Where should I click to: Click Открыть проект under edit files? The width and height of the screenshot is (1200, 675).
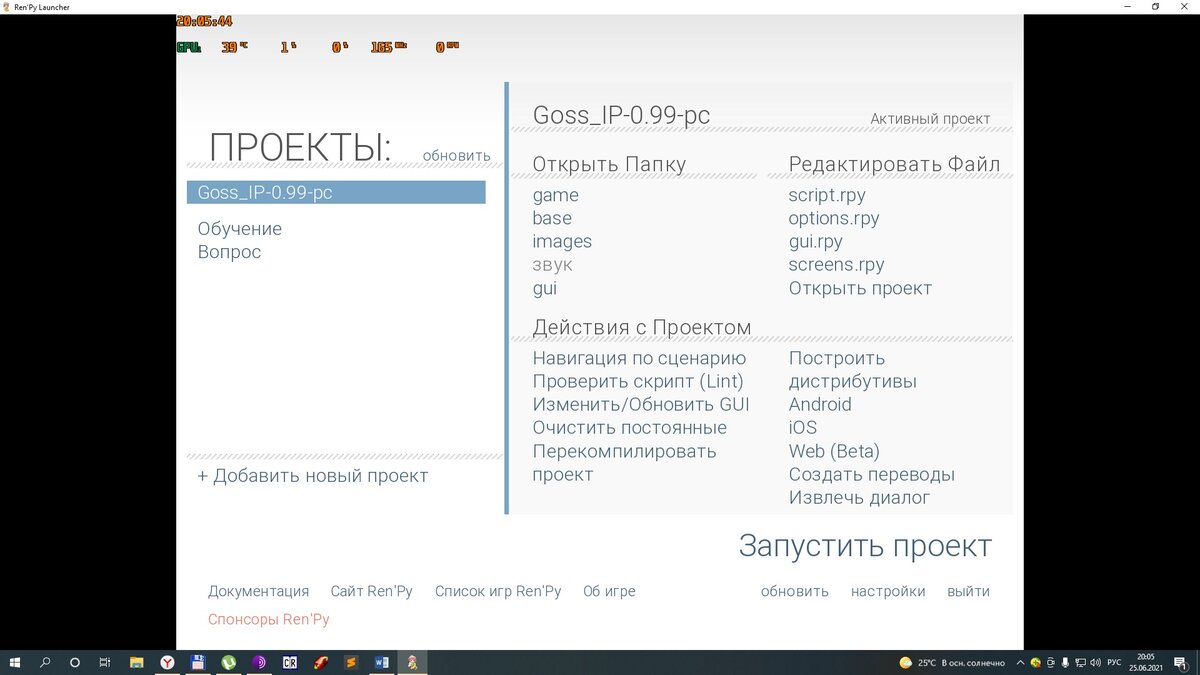tap(860, 288)
